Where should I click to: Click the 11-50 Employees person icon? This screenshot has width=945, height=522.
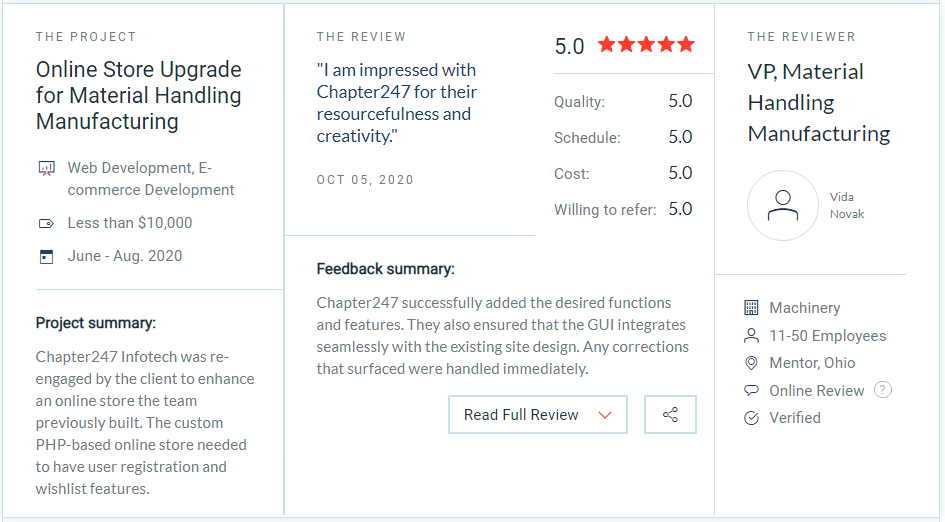coord(752,336)
